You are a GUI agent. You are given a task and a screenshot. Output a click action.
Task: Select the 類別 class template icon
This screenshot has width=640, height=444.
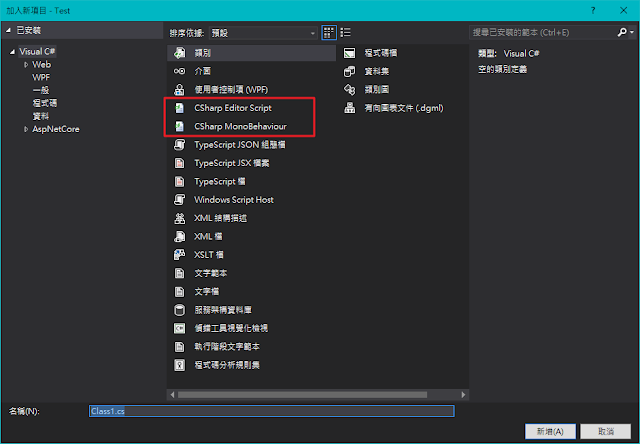(x=180, y=53)
